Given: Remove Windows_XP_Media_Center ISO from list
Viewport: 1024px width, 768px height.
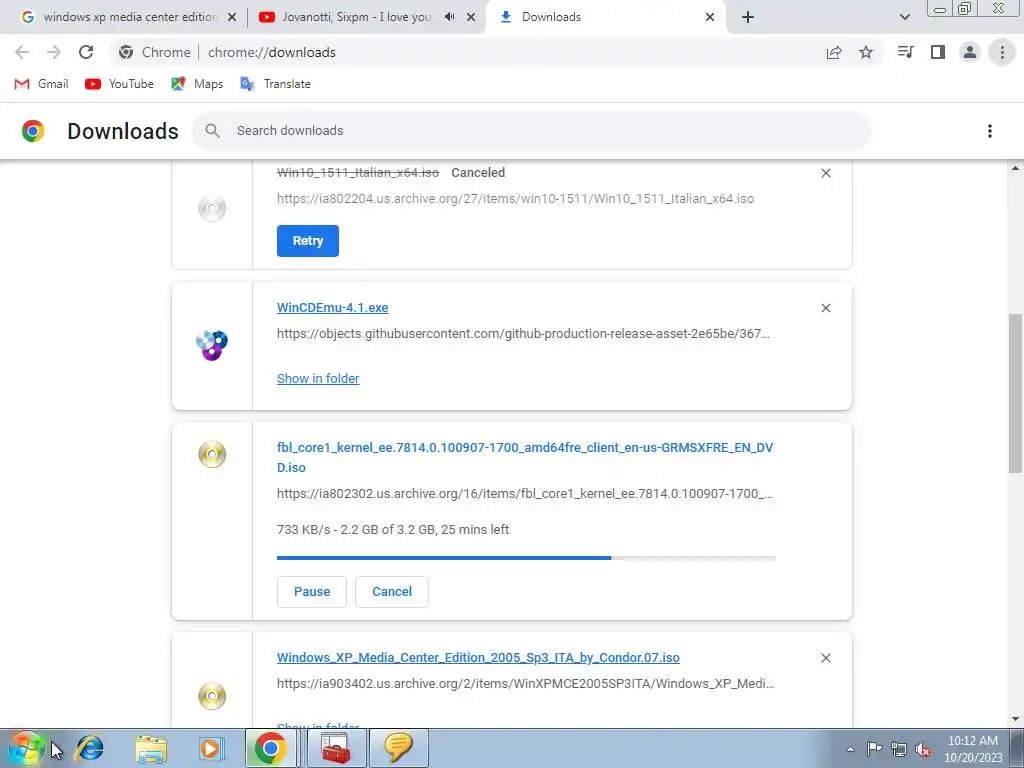Looking at the screenshot, I should pyautogui.click(x=826, y=658).
